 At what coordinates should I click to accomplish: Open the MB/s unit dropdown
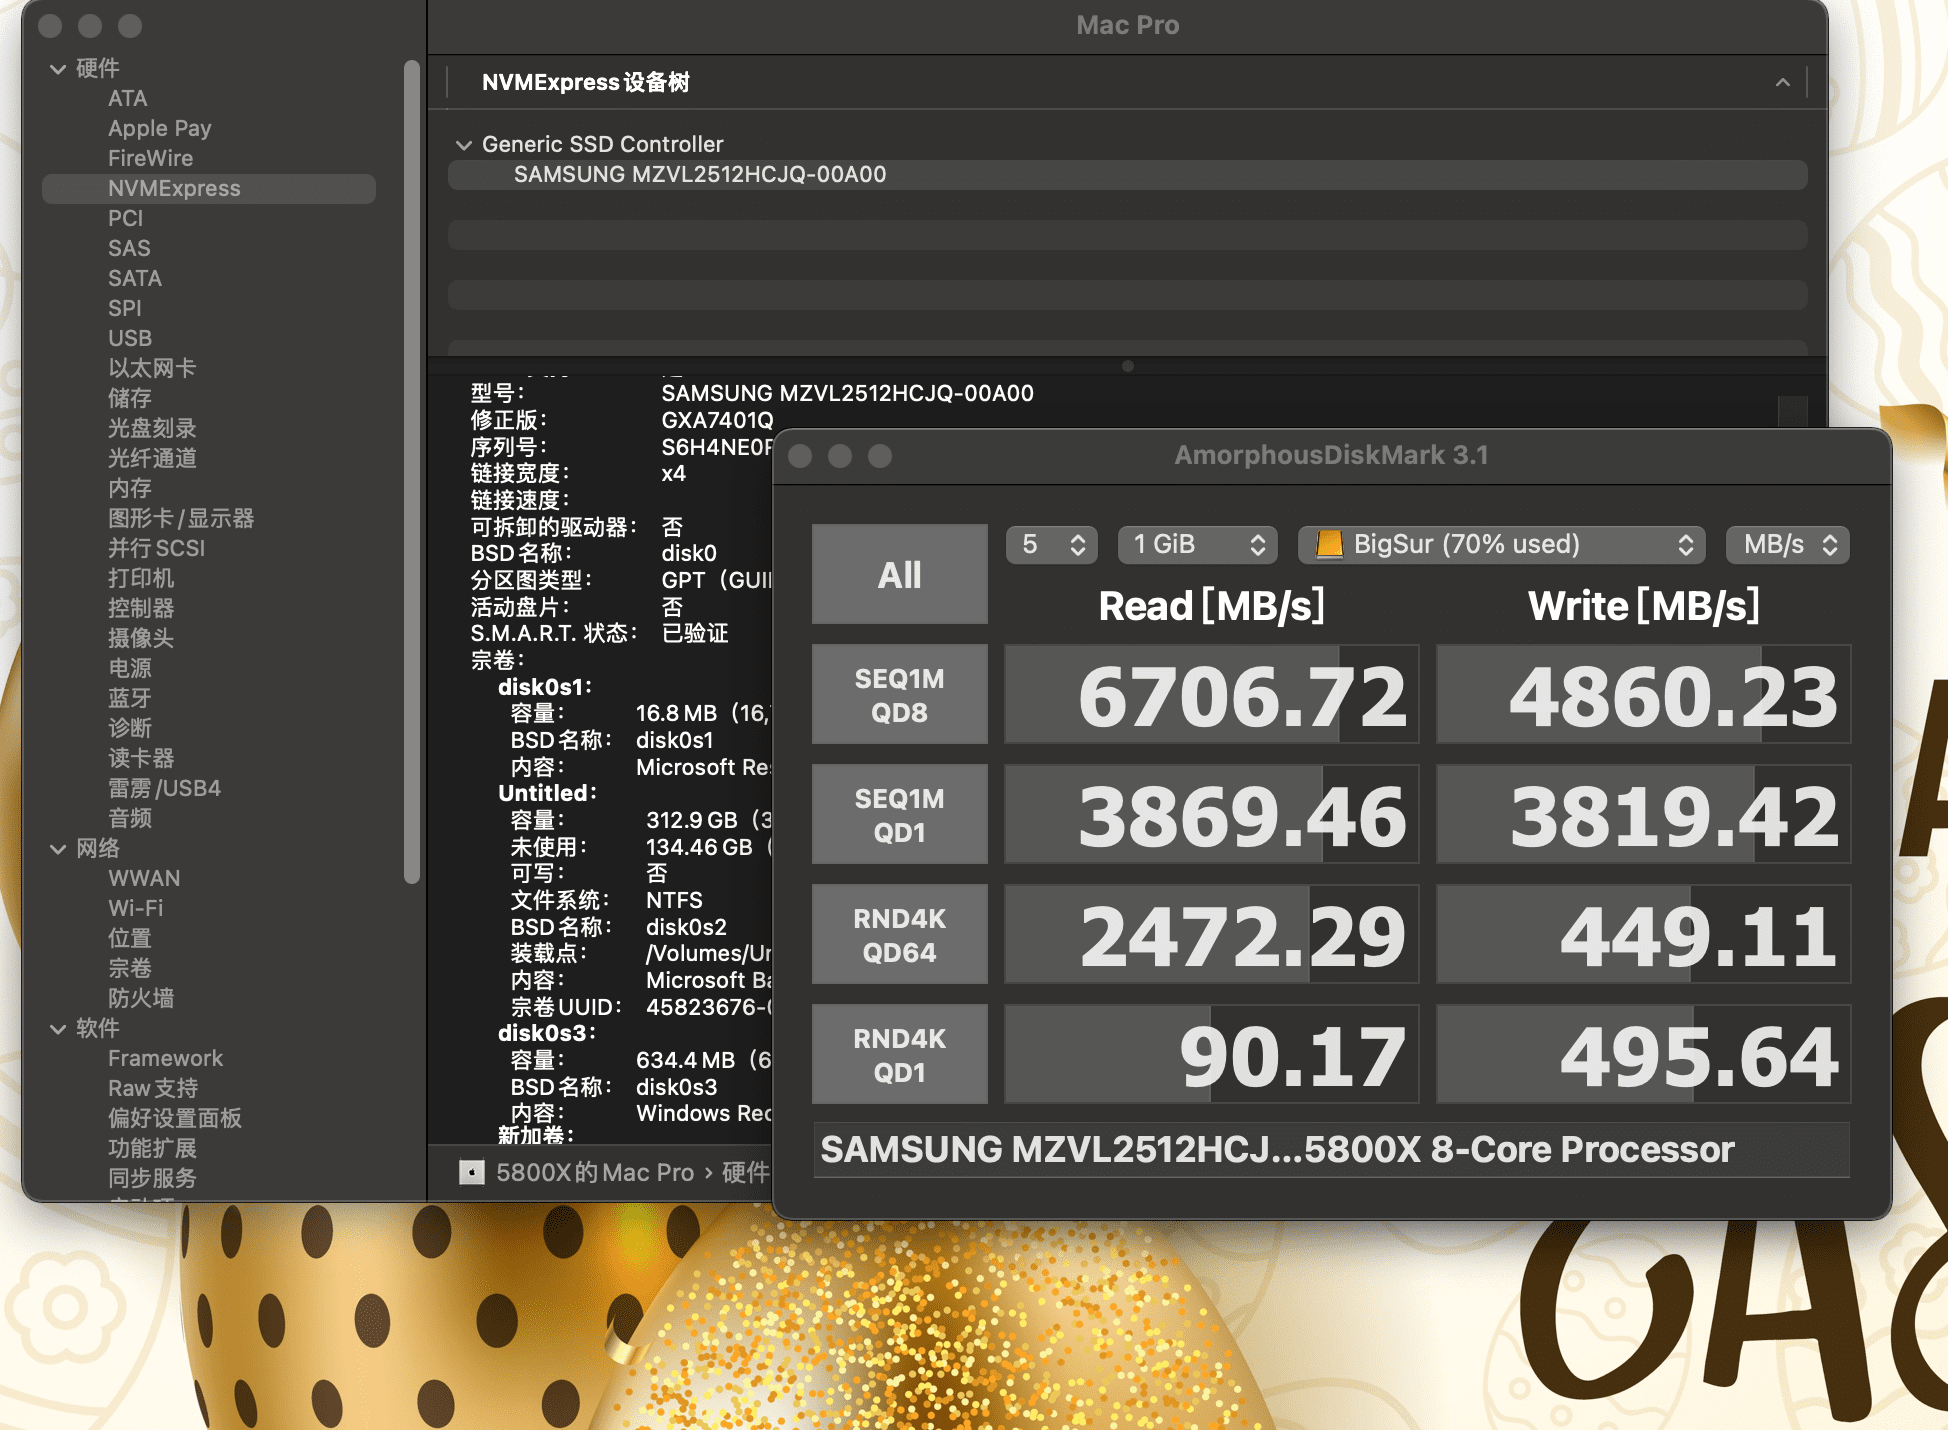coord(1788,545)
